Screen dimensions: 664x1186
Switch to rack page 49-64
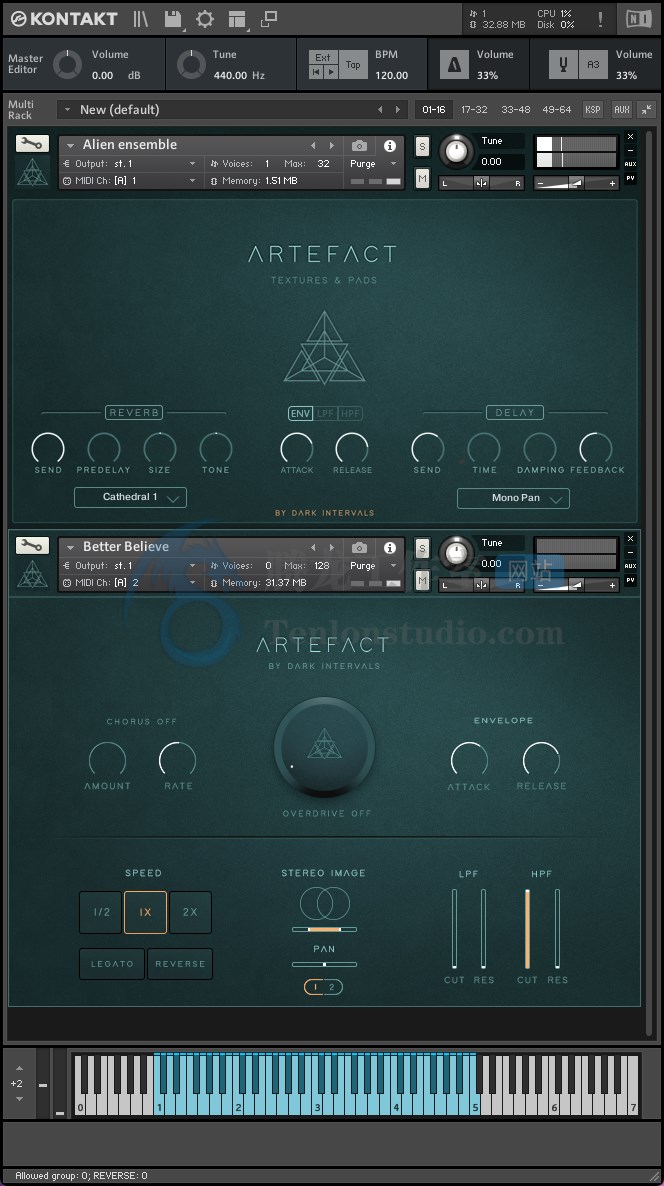pyautogui.click(x=557, y=110)
